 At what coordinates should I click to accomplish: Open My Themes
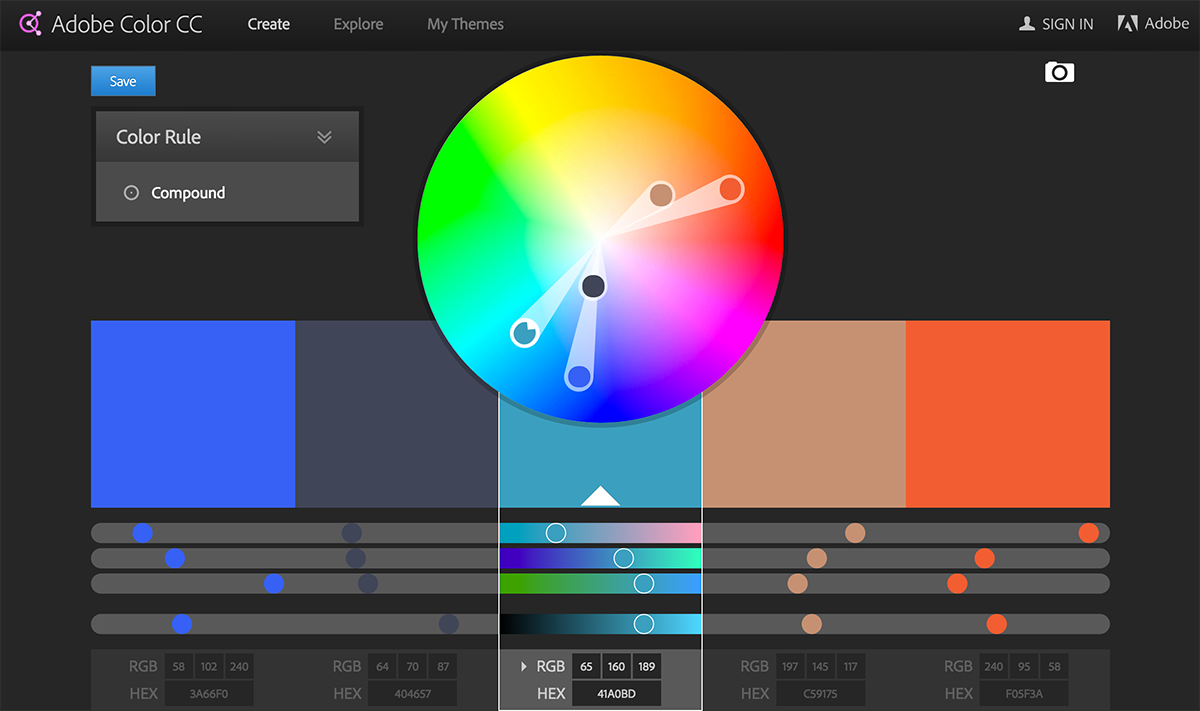click(465, 24)
